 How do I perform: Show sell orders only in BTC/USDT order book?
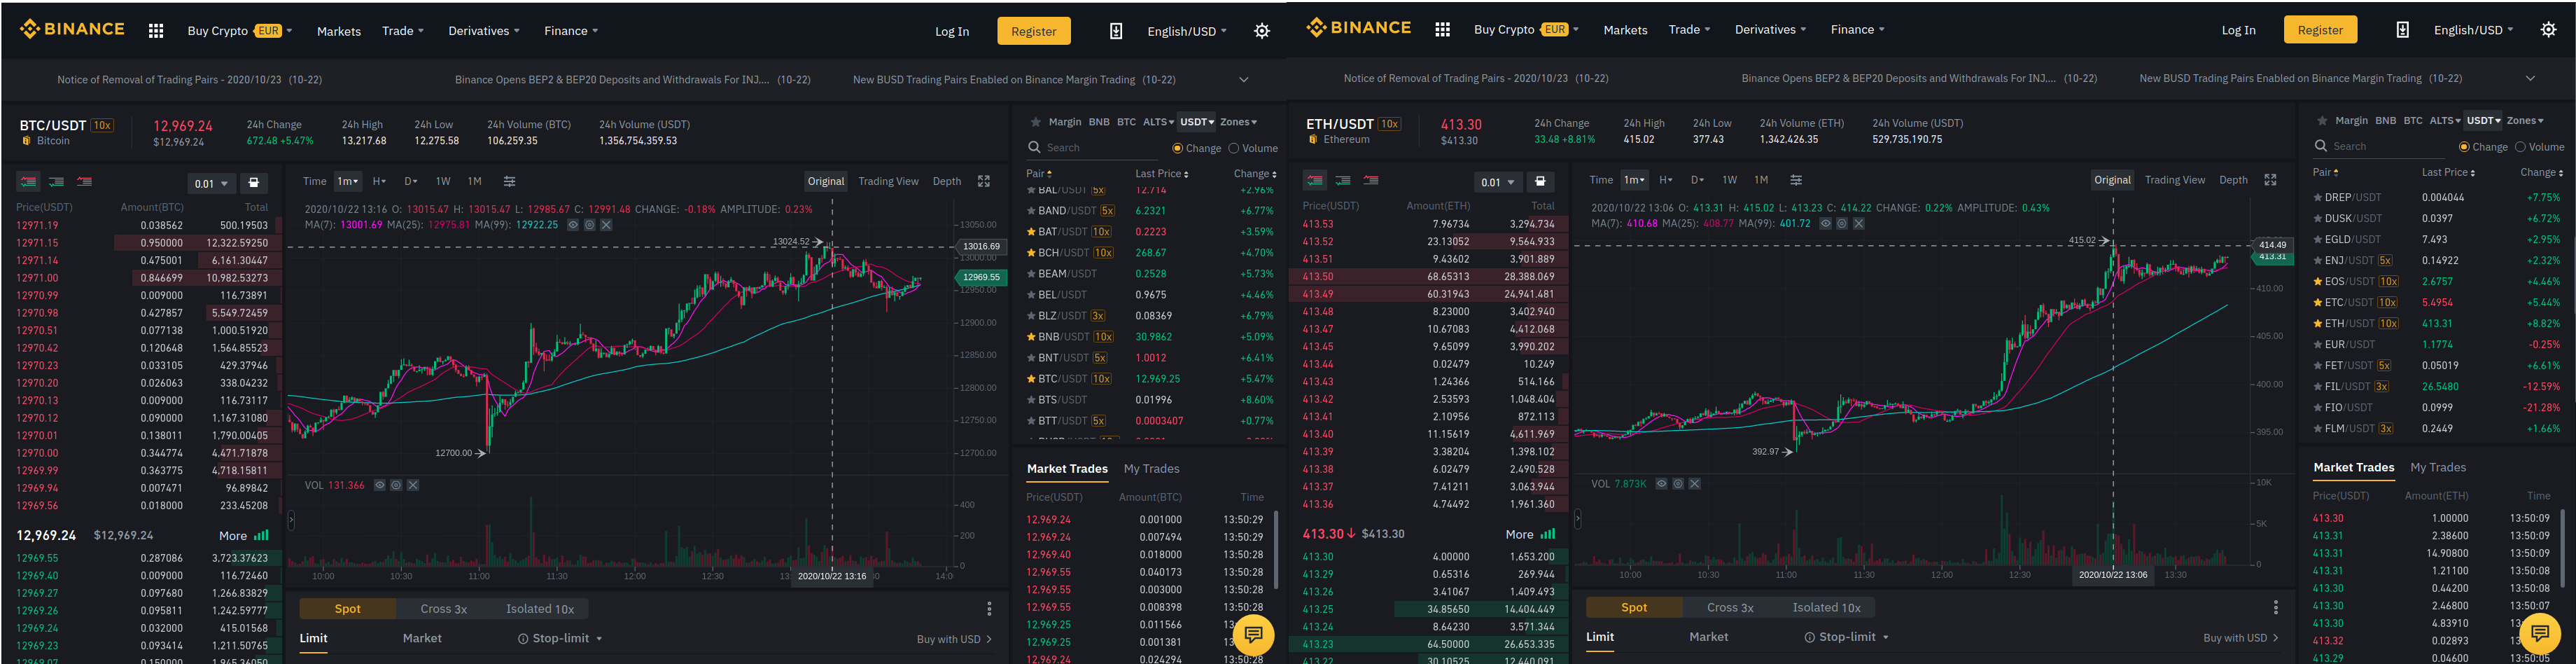(85, 182)
